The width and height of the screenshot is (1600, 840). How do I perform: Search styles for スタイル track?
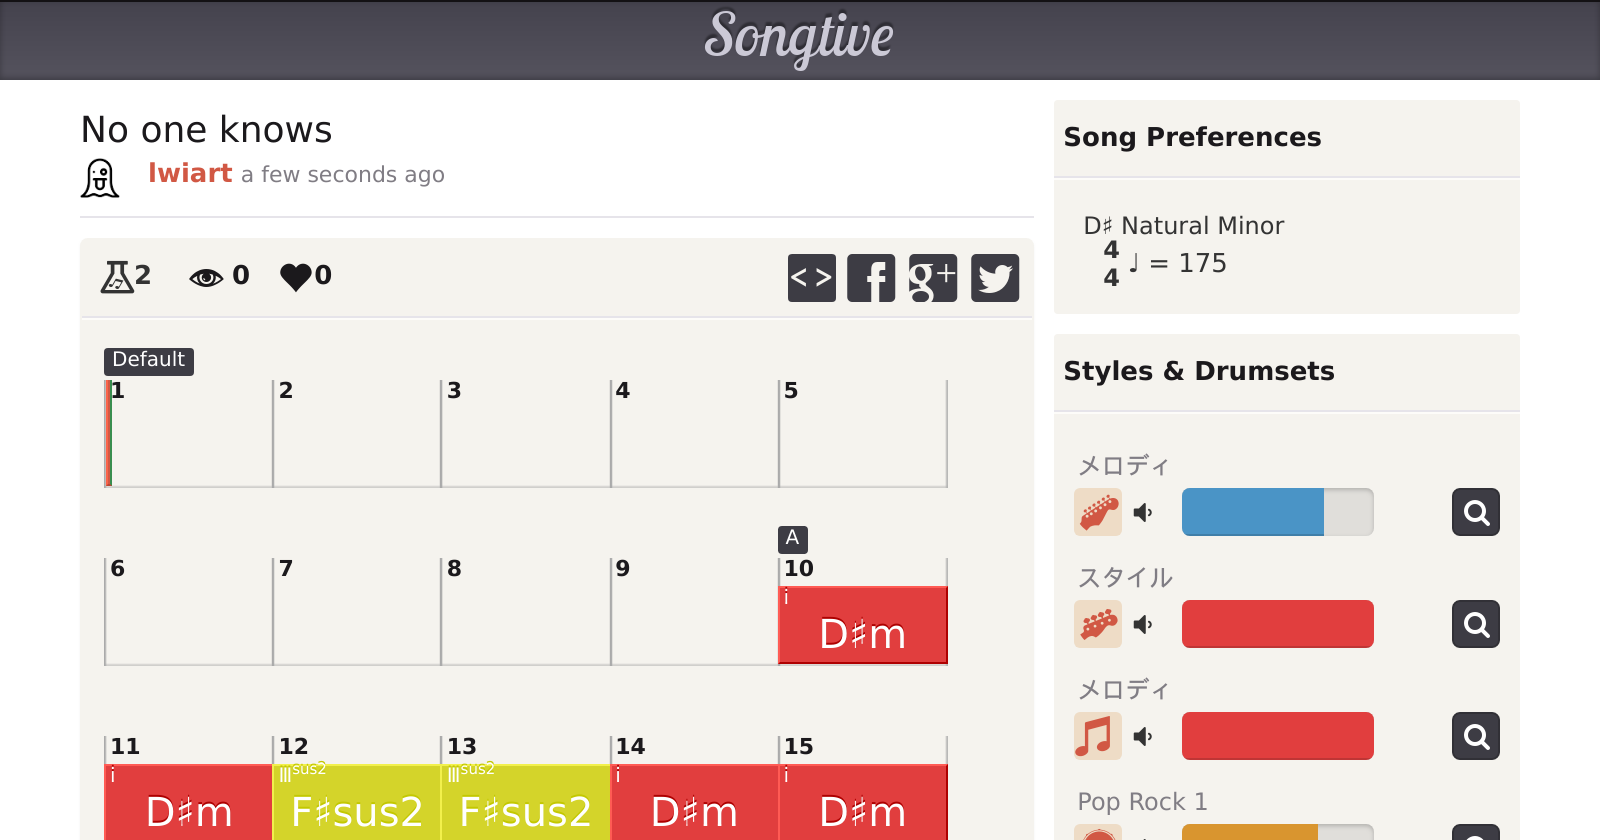[x=1475, y=624]
